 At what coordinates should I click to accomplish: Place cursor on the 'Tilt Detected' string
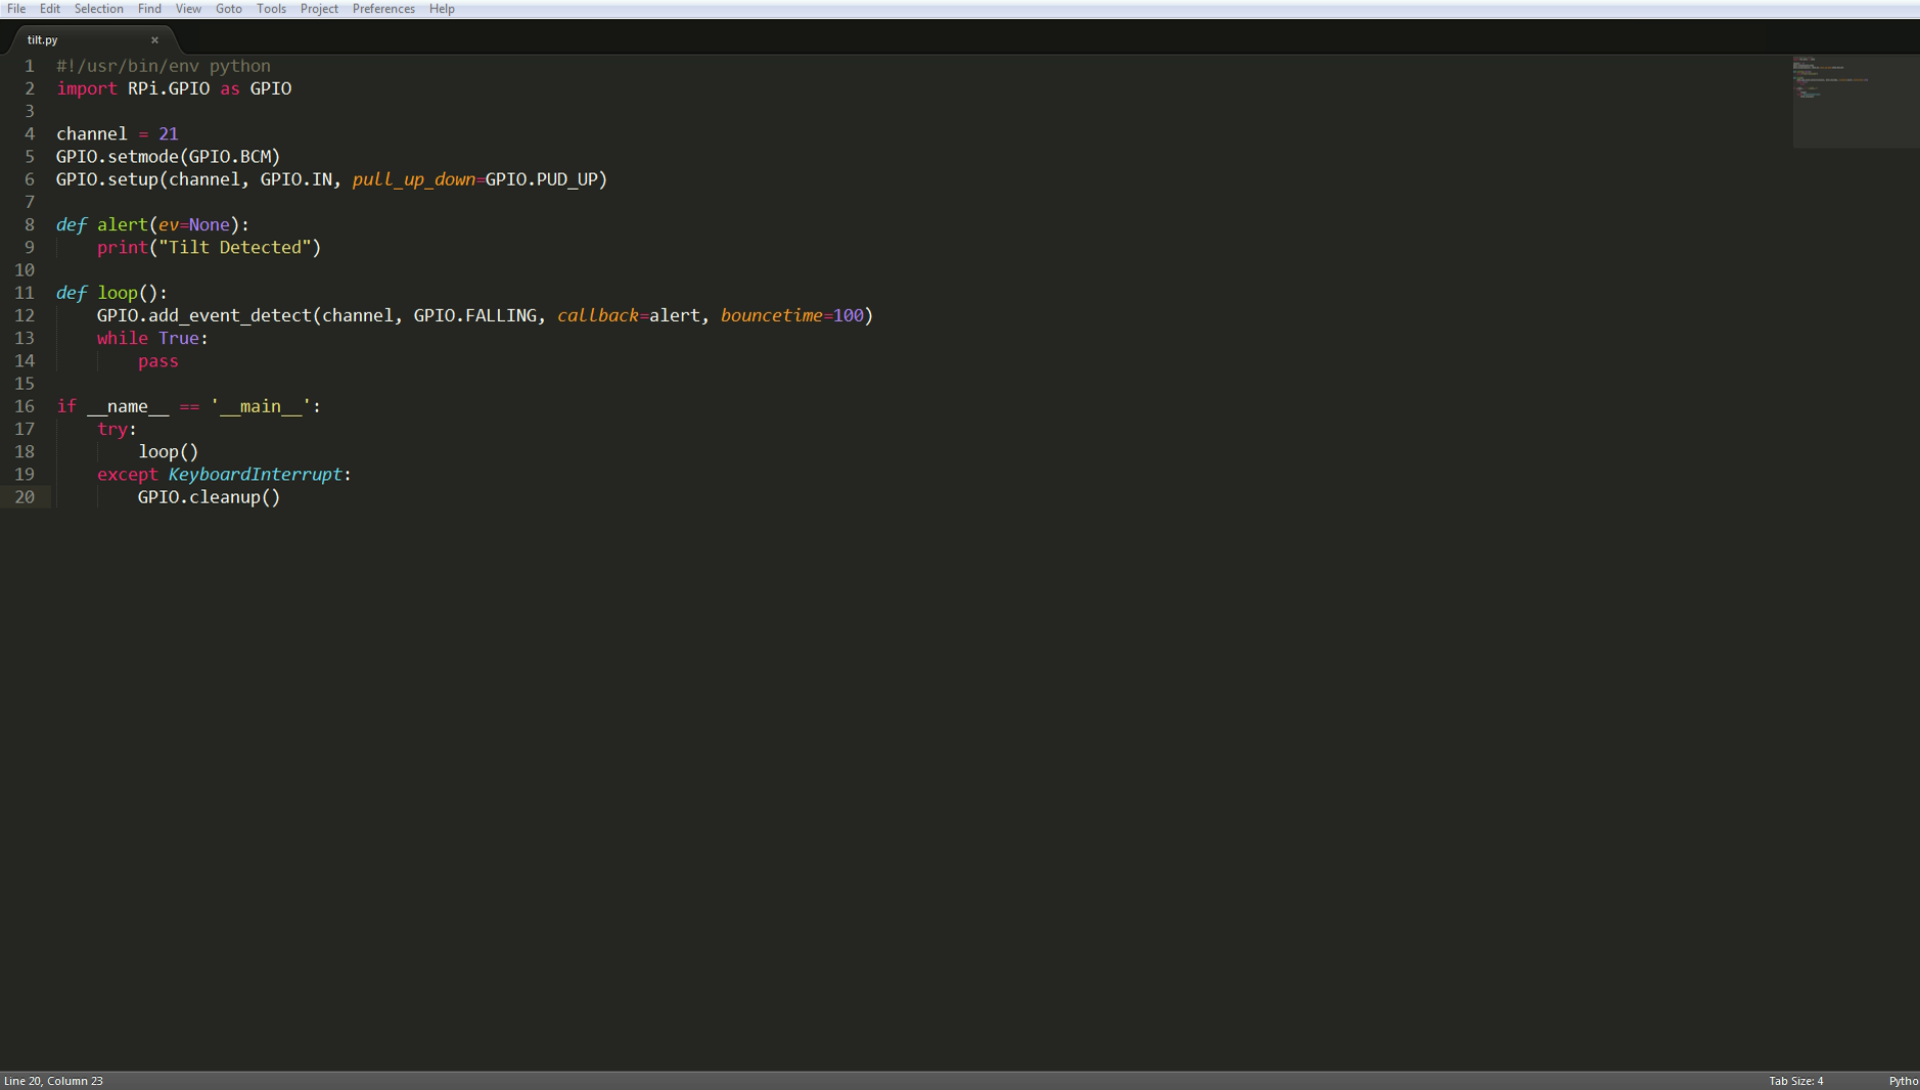coord(238,248)
